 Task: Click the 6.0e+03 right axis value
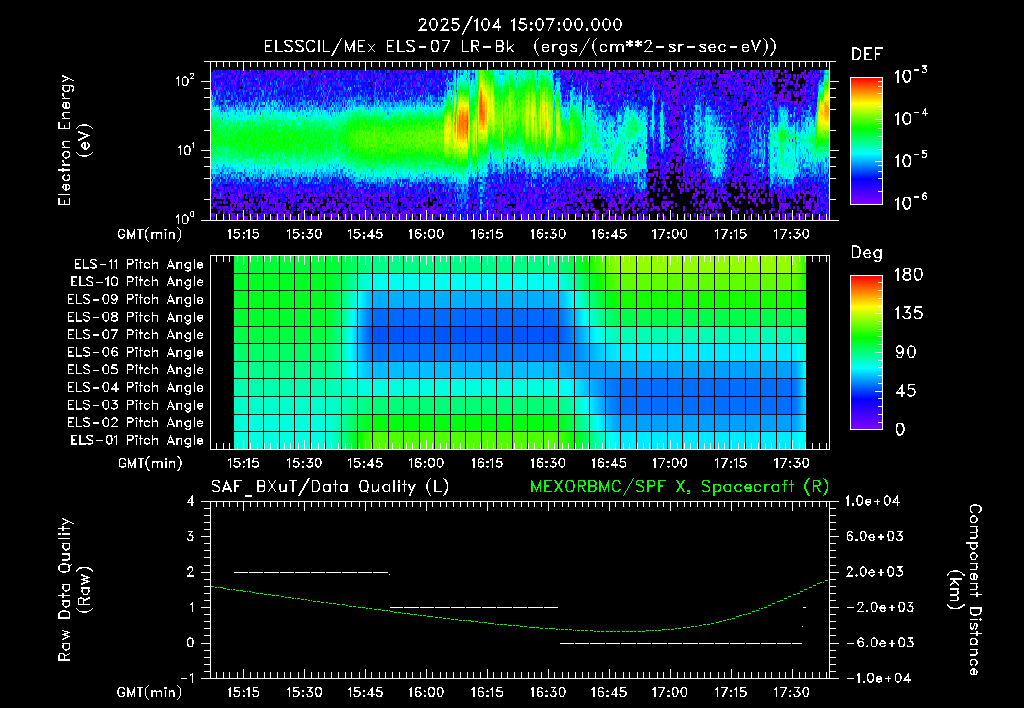coord(875,537)
